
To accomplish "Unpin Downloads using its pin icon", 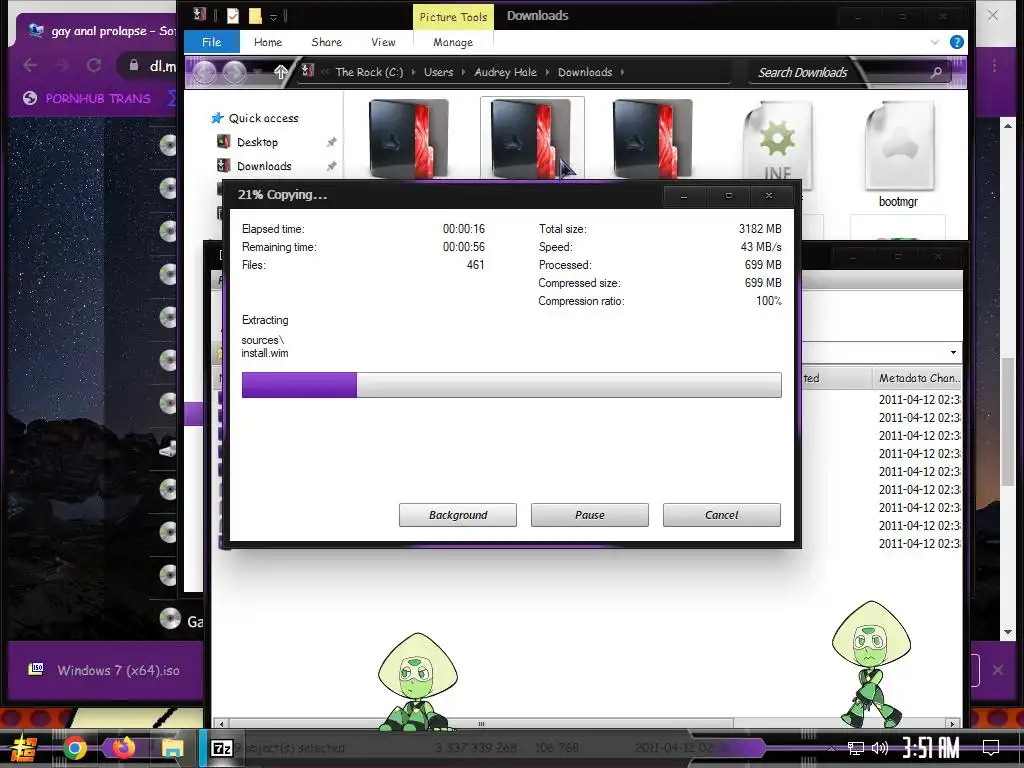I will [332, 166].
